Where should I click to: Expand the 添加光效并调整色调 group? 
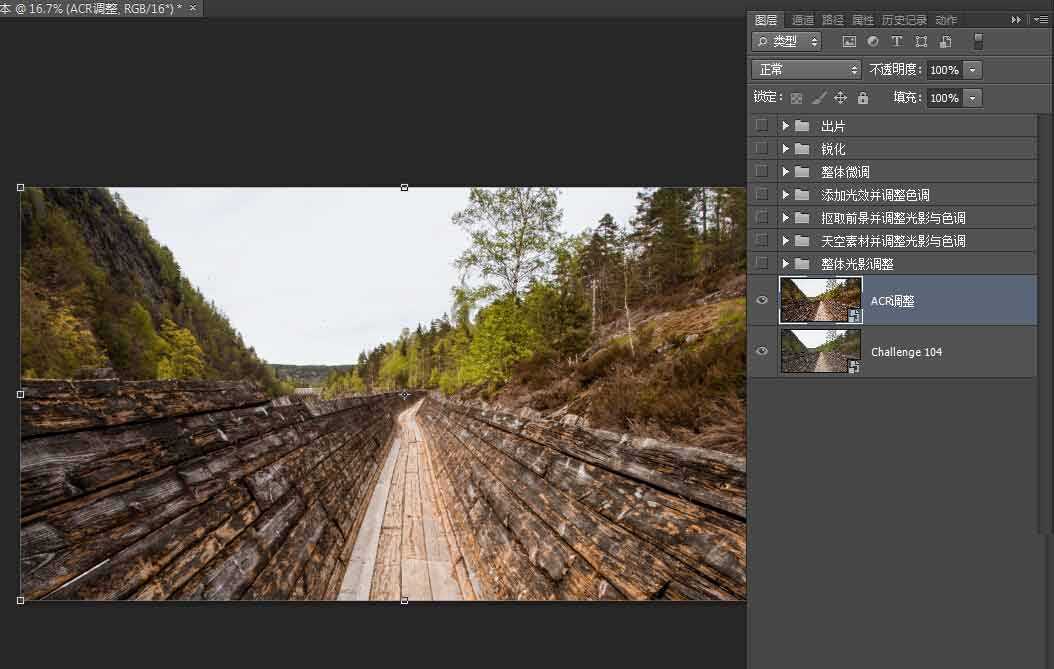[785, 194]
